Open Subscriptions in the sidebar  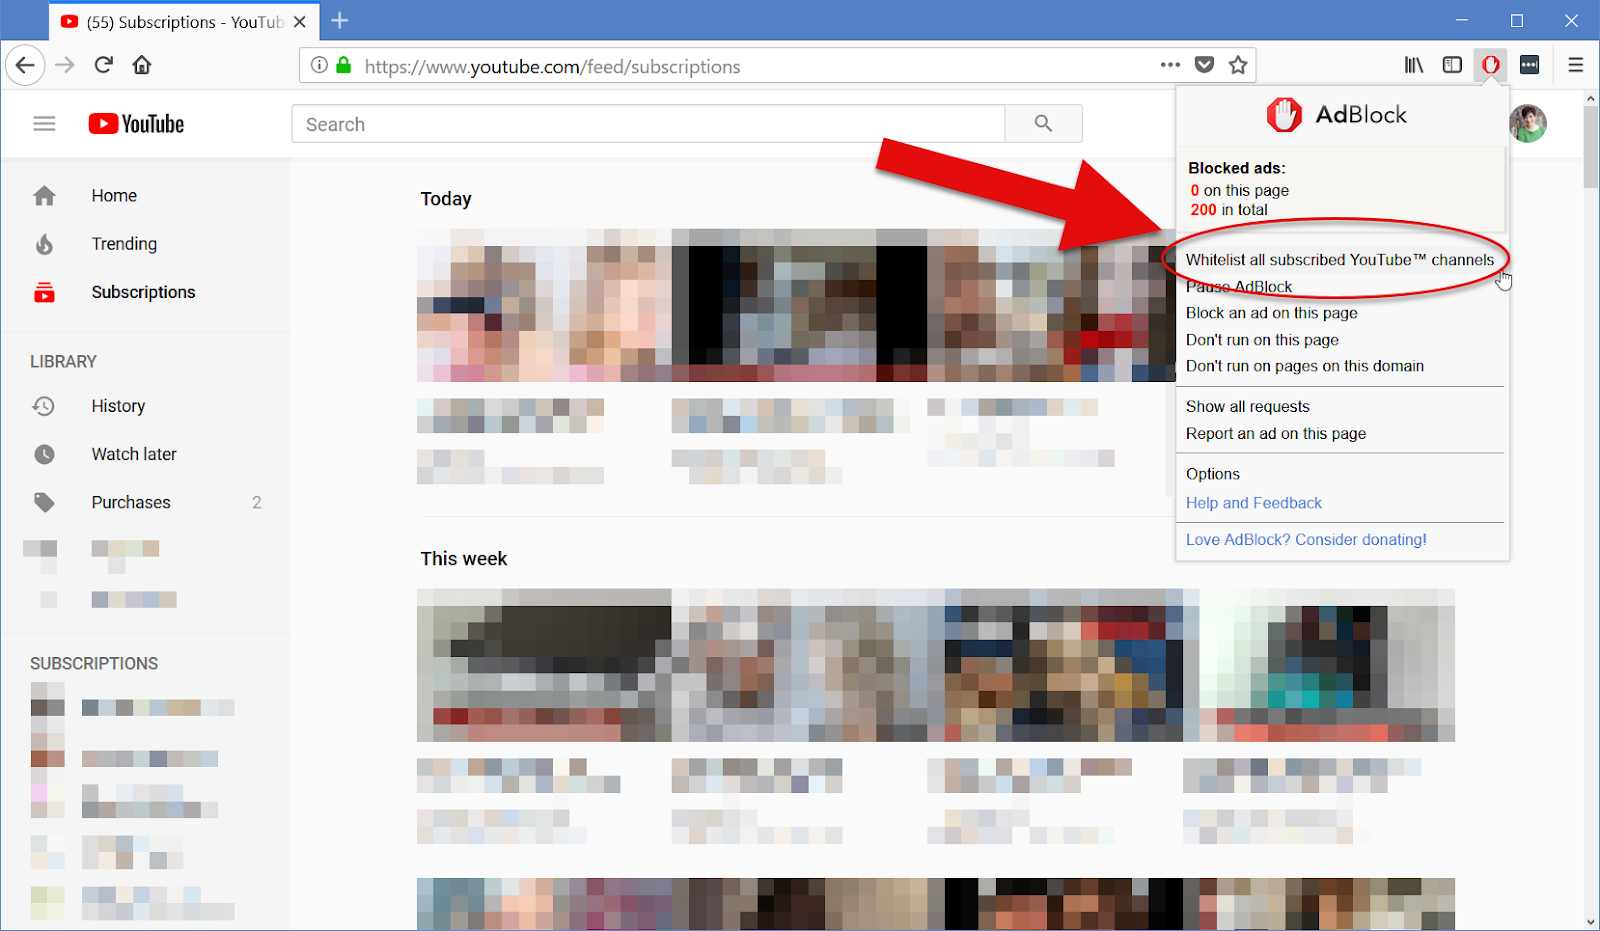click(145, 292)
